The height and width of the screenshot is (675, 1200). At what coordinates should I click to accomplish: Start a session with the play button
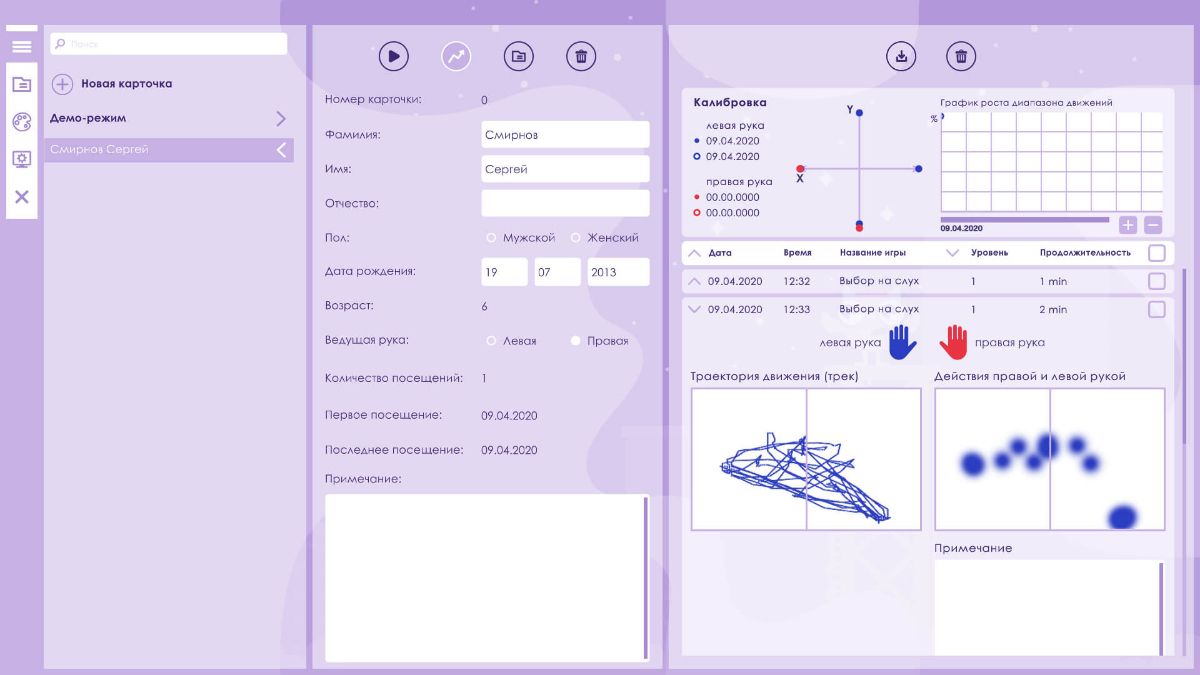point(394,56)
